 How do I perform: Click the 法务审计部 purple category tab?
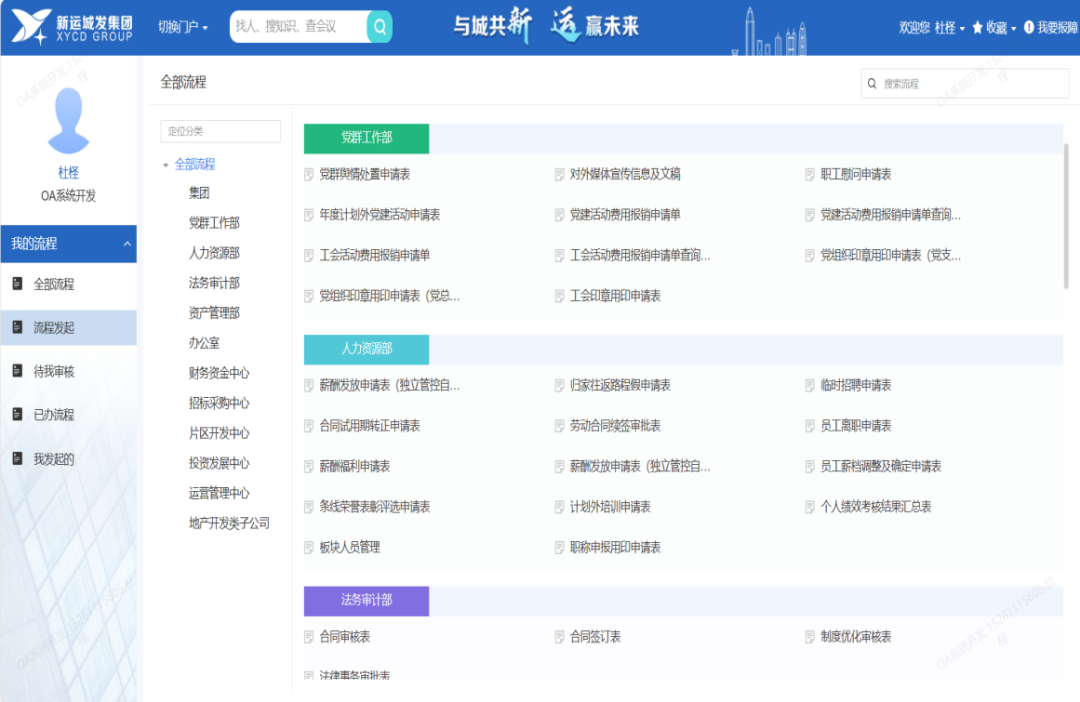(366, 600)
